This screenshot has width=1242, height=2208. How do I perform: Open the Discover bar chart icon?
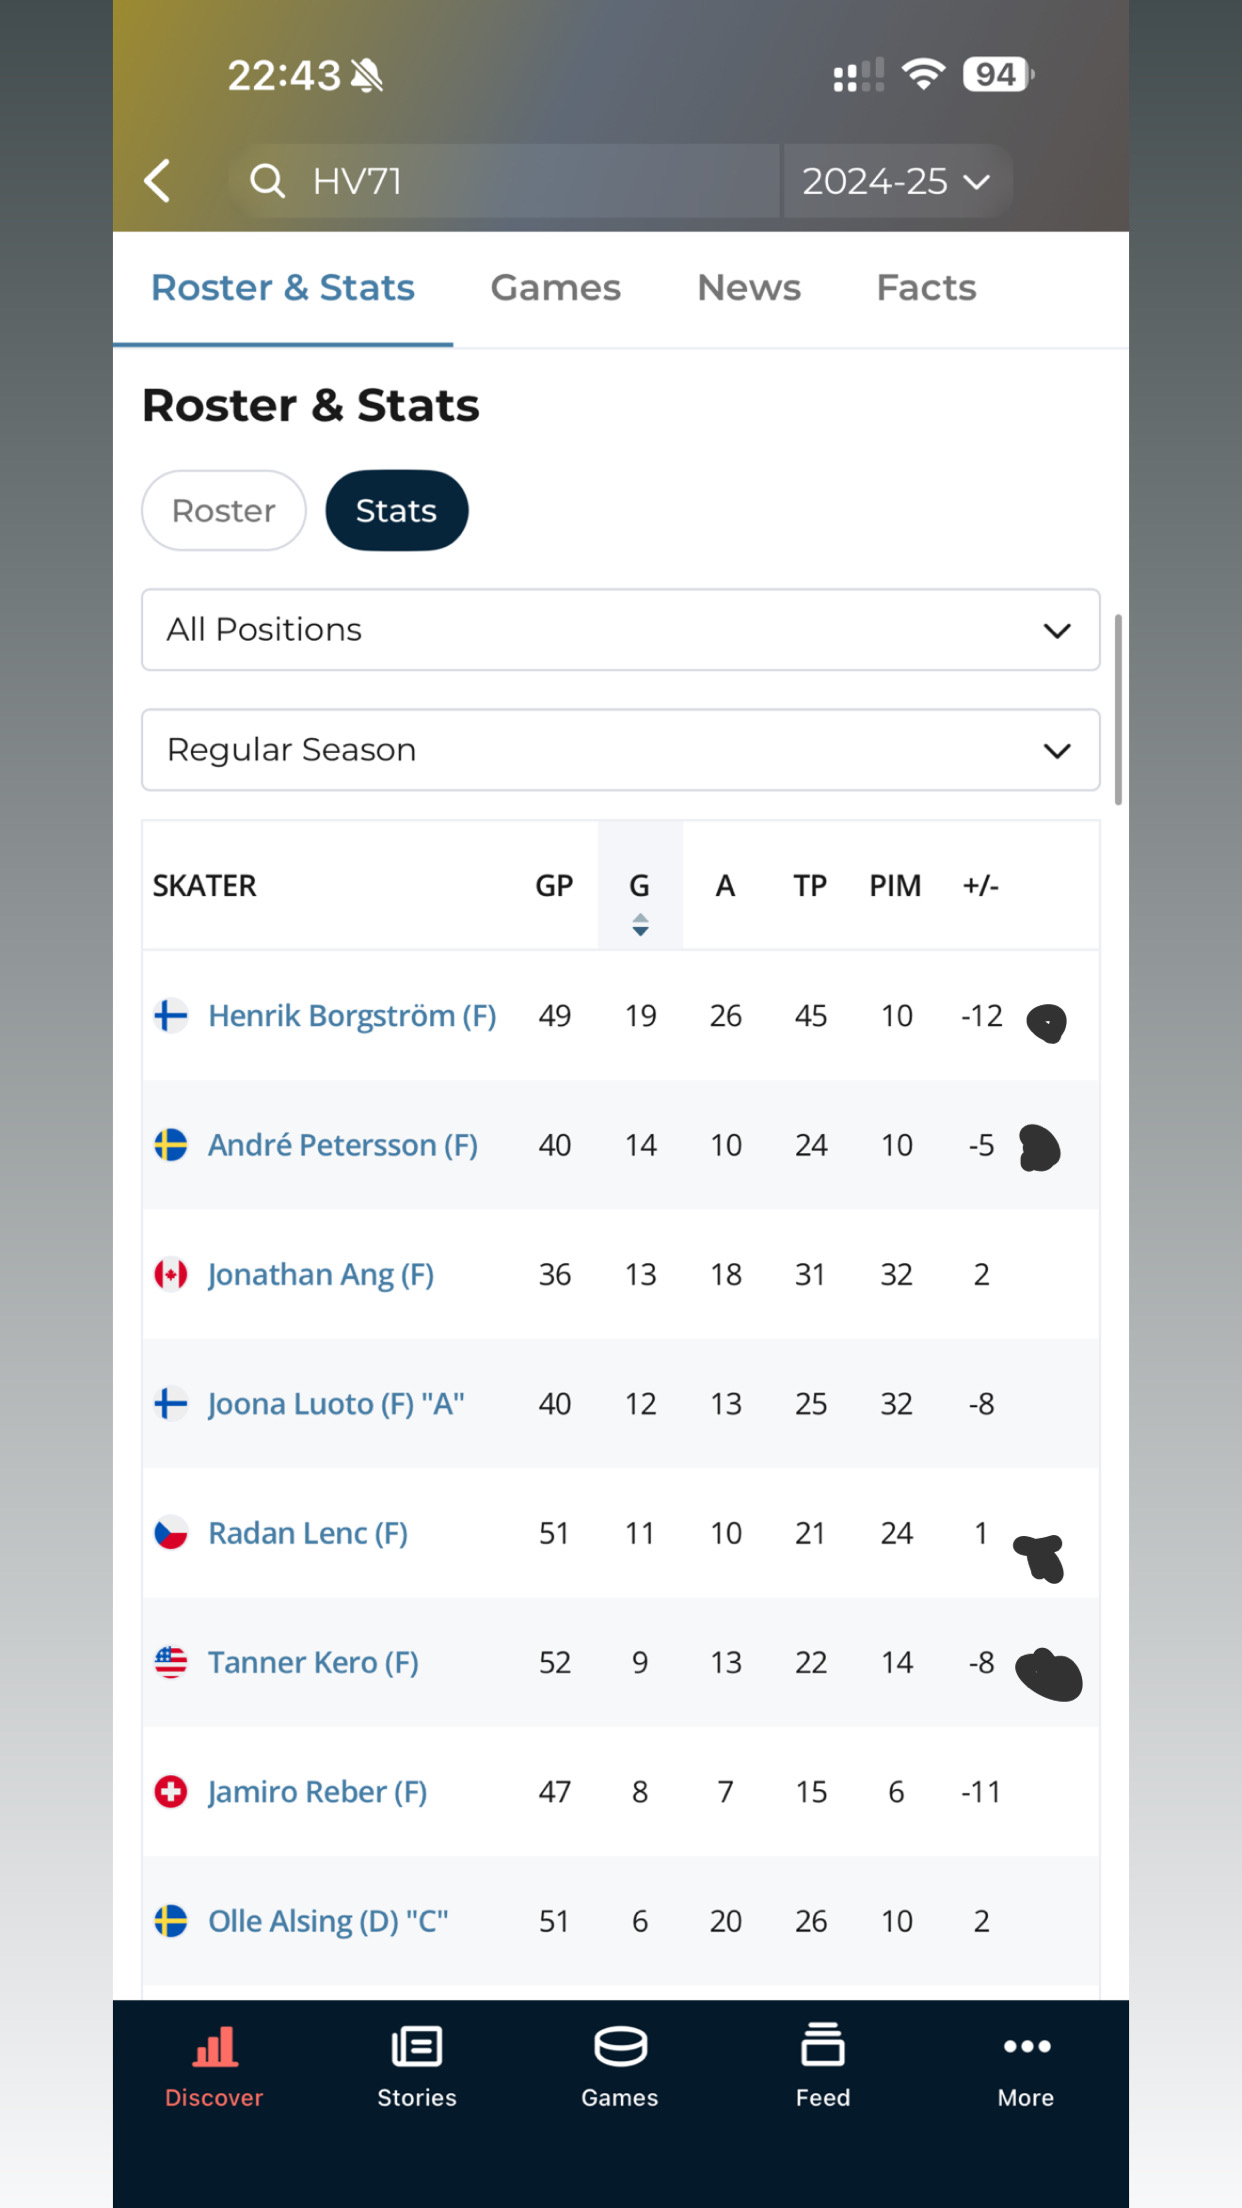coord(215,2046)
